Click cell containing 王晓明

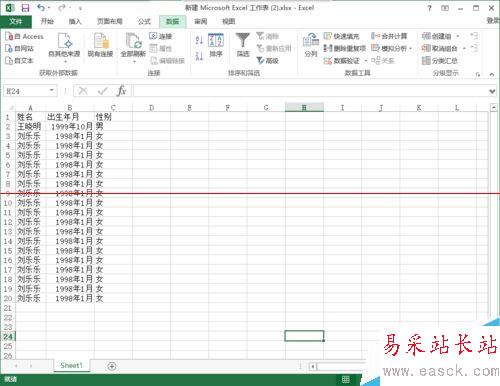pos(30,126)
